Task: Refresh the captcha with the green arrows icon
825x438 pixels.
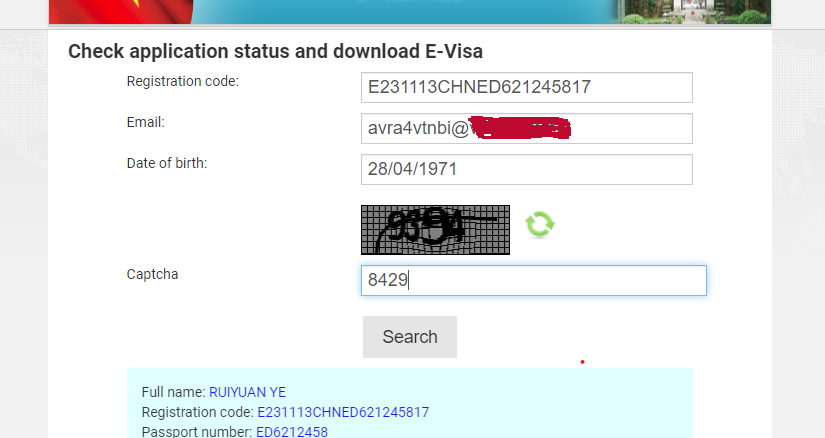Action: pyautogui.click(x=540, y=225)
